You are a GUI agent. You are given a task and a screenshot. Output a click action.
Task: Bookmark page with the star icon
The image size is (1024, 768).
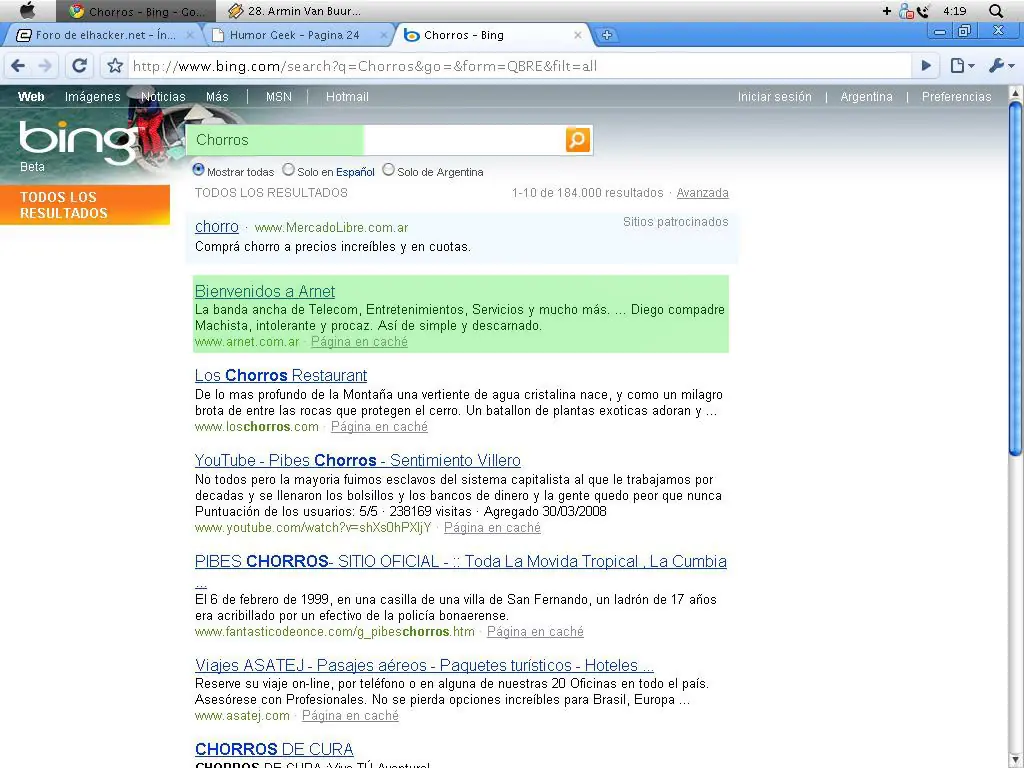115,65
